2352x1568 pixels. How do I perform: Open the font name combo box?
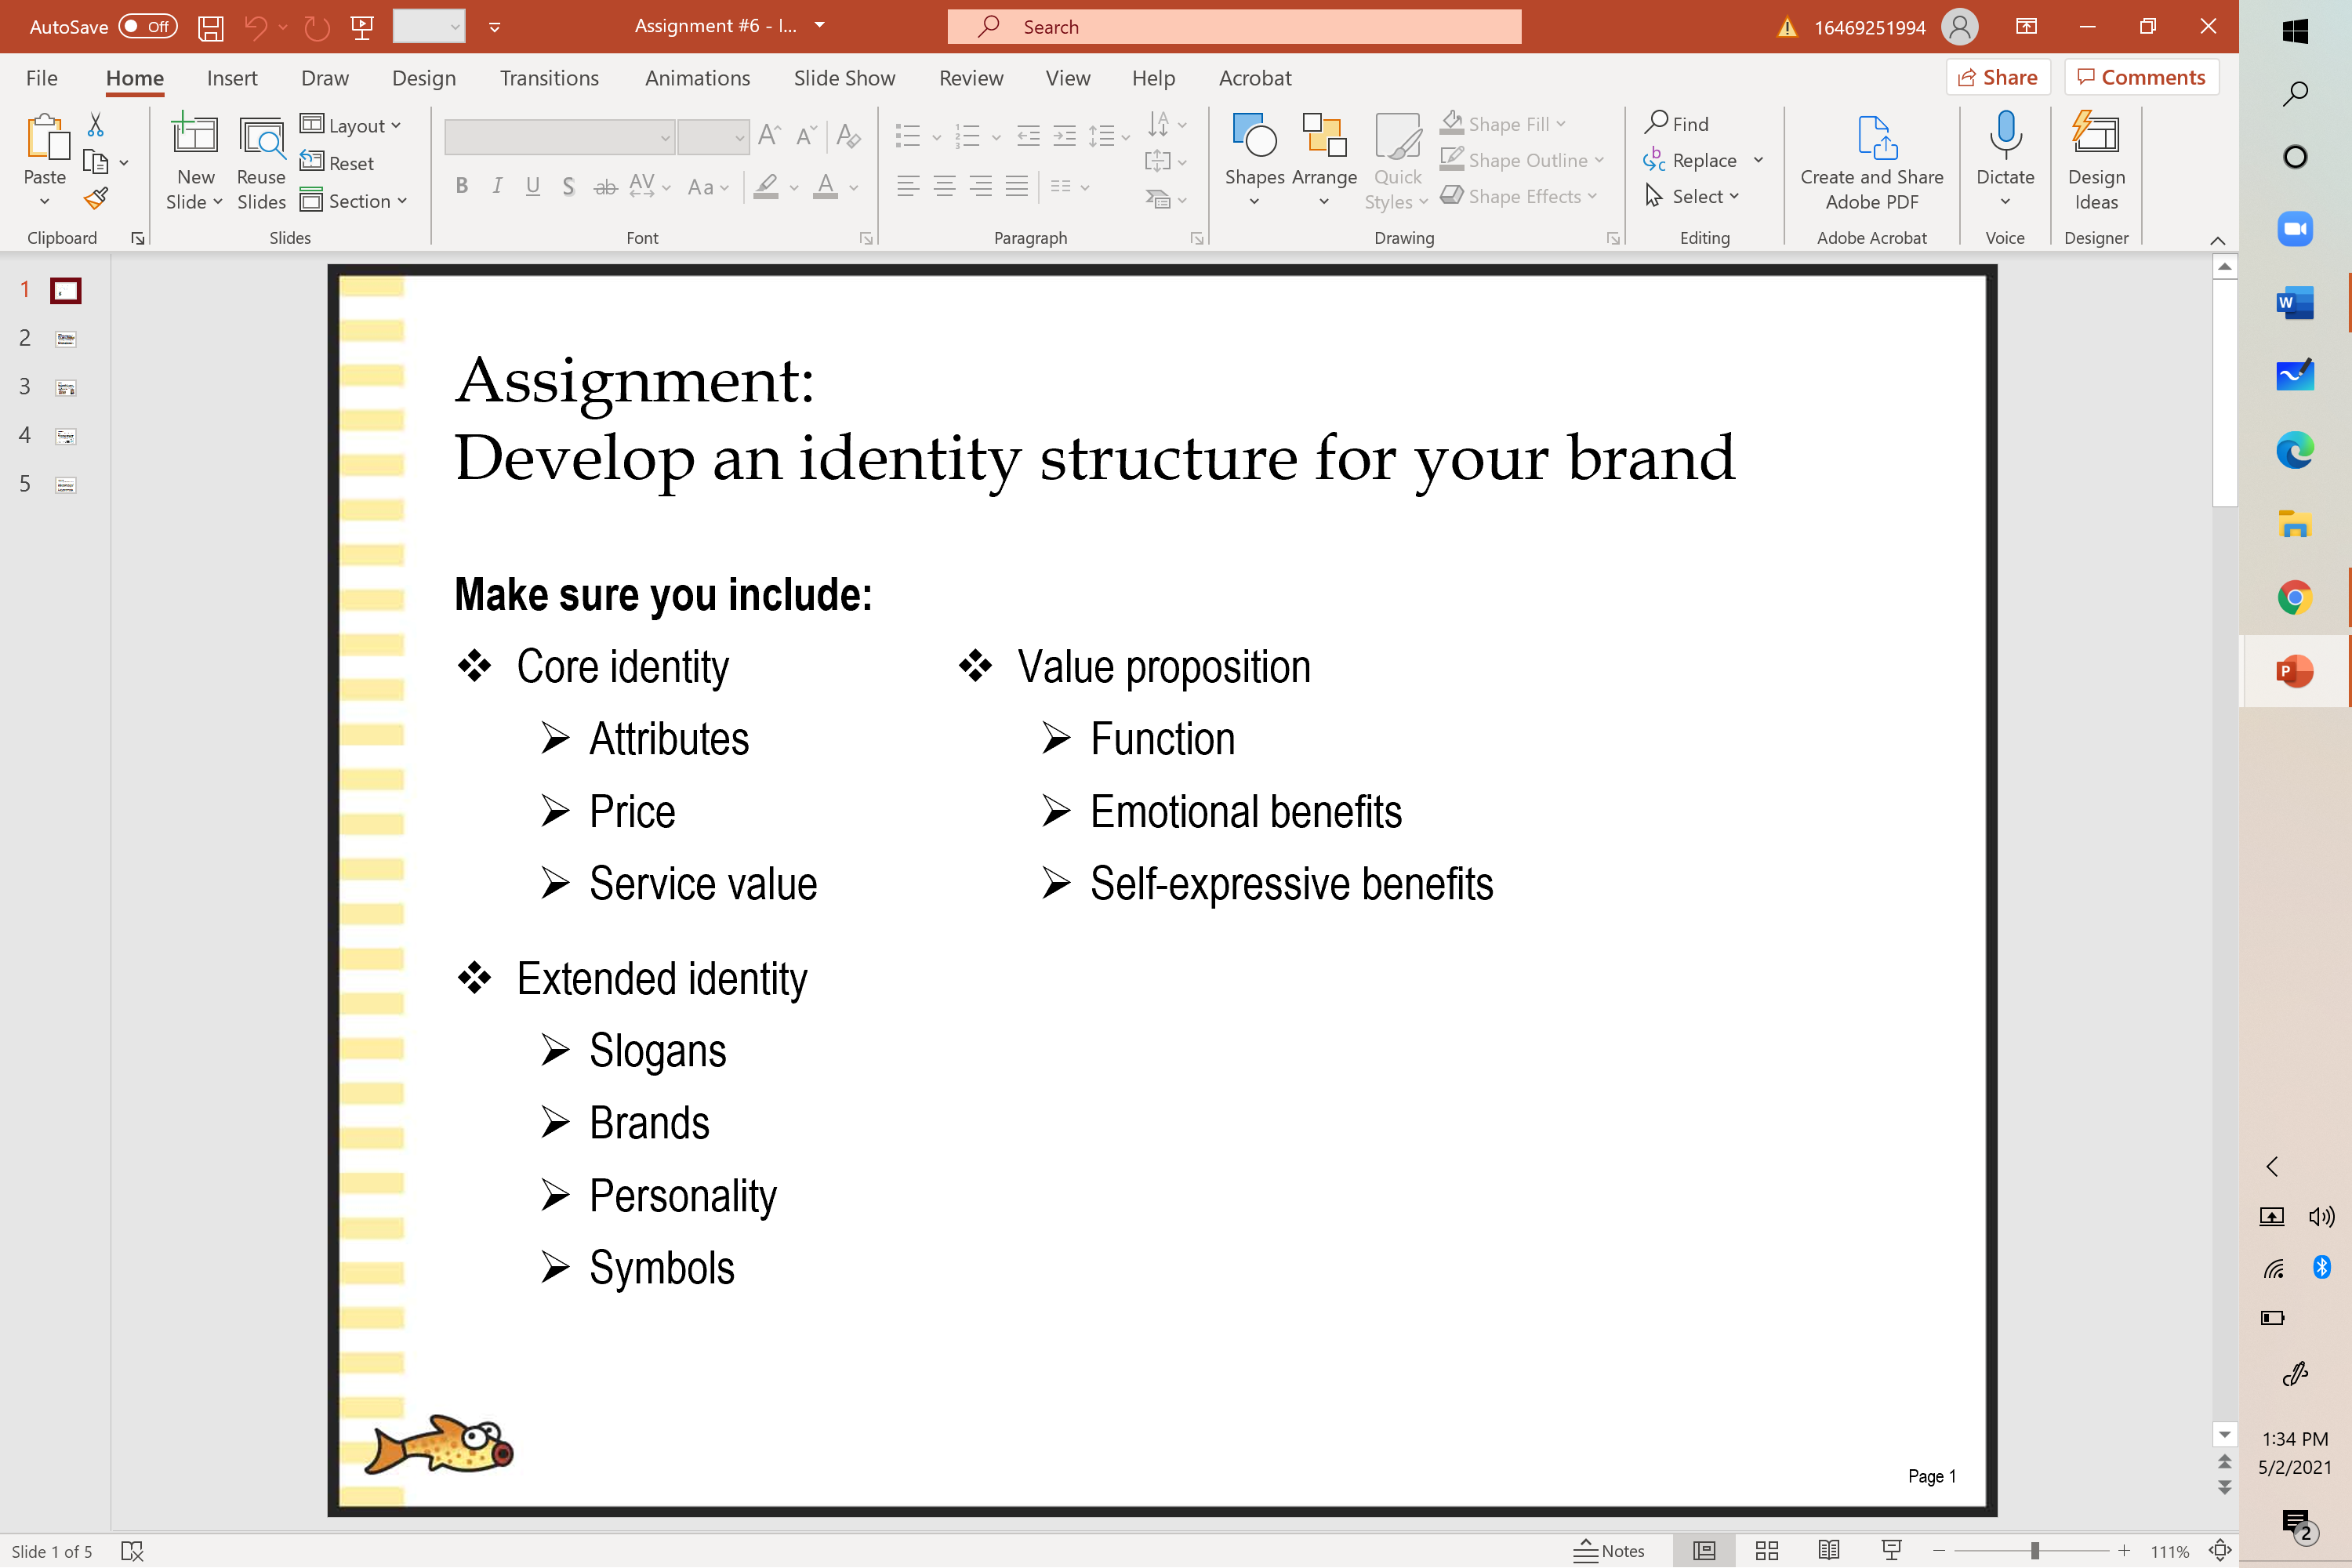point(559,137)
